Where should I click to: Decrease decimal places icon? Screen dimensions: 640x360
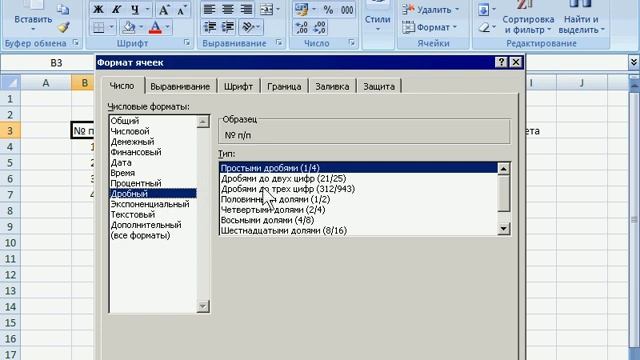click(x=320, y=27)
